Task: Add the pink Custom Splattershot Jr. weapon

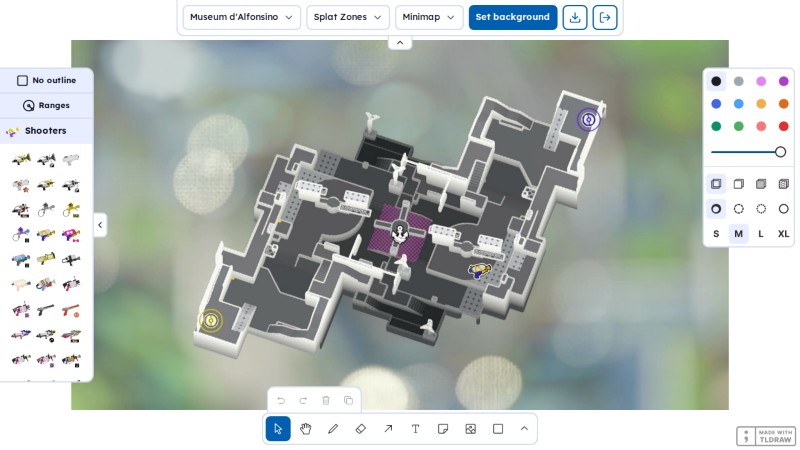Action: click(71, 234)
